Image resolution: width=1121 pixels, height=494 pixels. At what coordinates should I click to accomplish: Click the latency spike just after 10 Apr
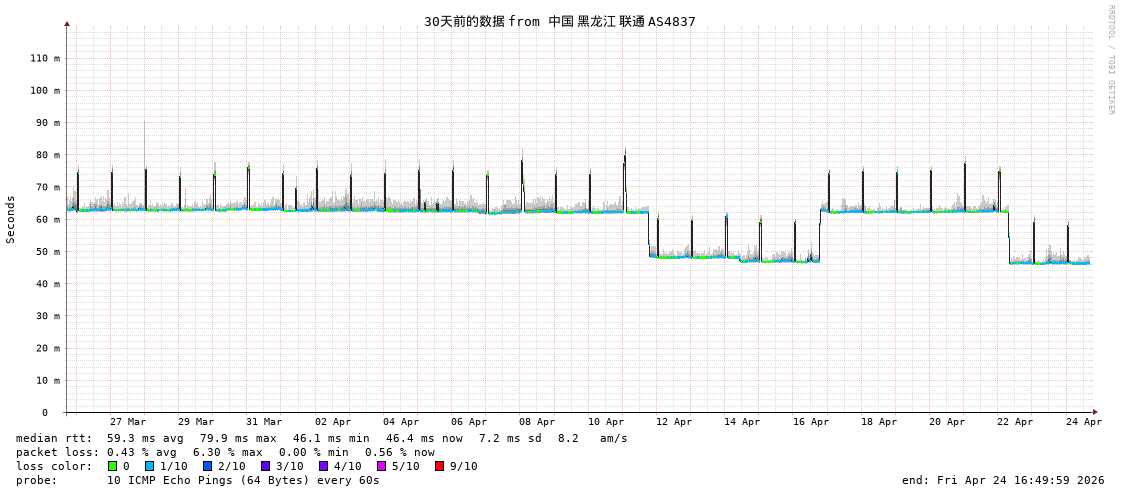(625, 179)
